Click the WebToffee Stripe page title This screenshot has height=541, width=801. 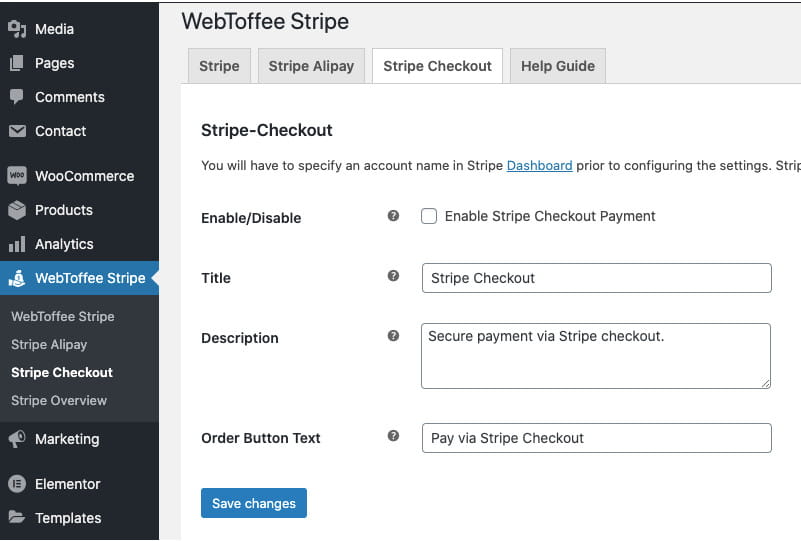pos(265,21)
